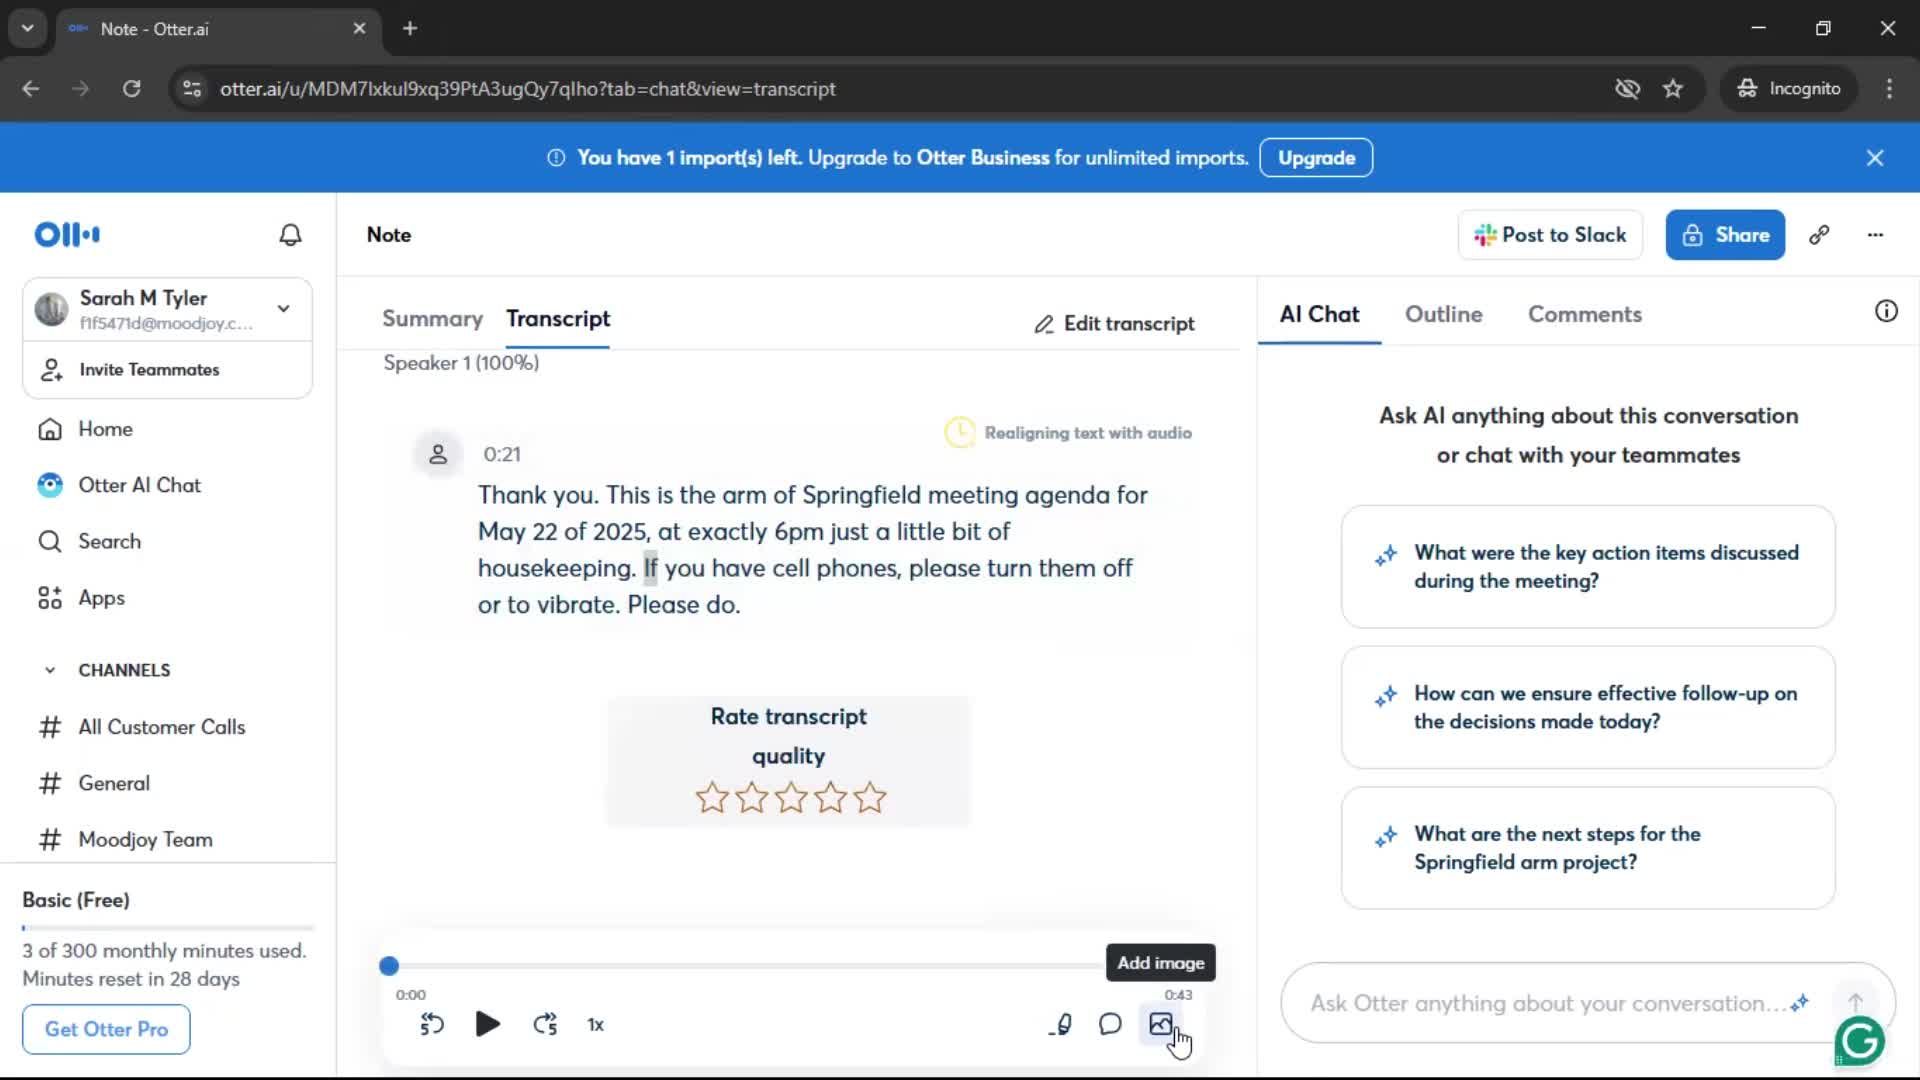Change the 1x playback speed
Image resolution: width=1920 pixels, height=1080 pixels.
[595, 1025]
